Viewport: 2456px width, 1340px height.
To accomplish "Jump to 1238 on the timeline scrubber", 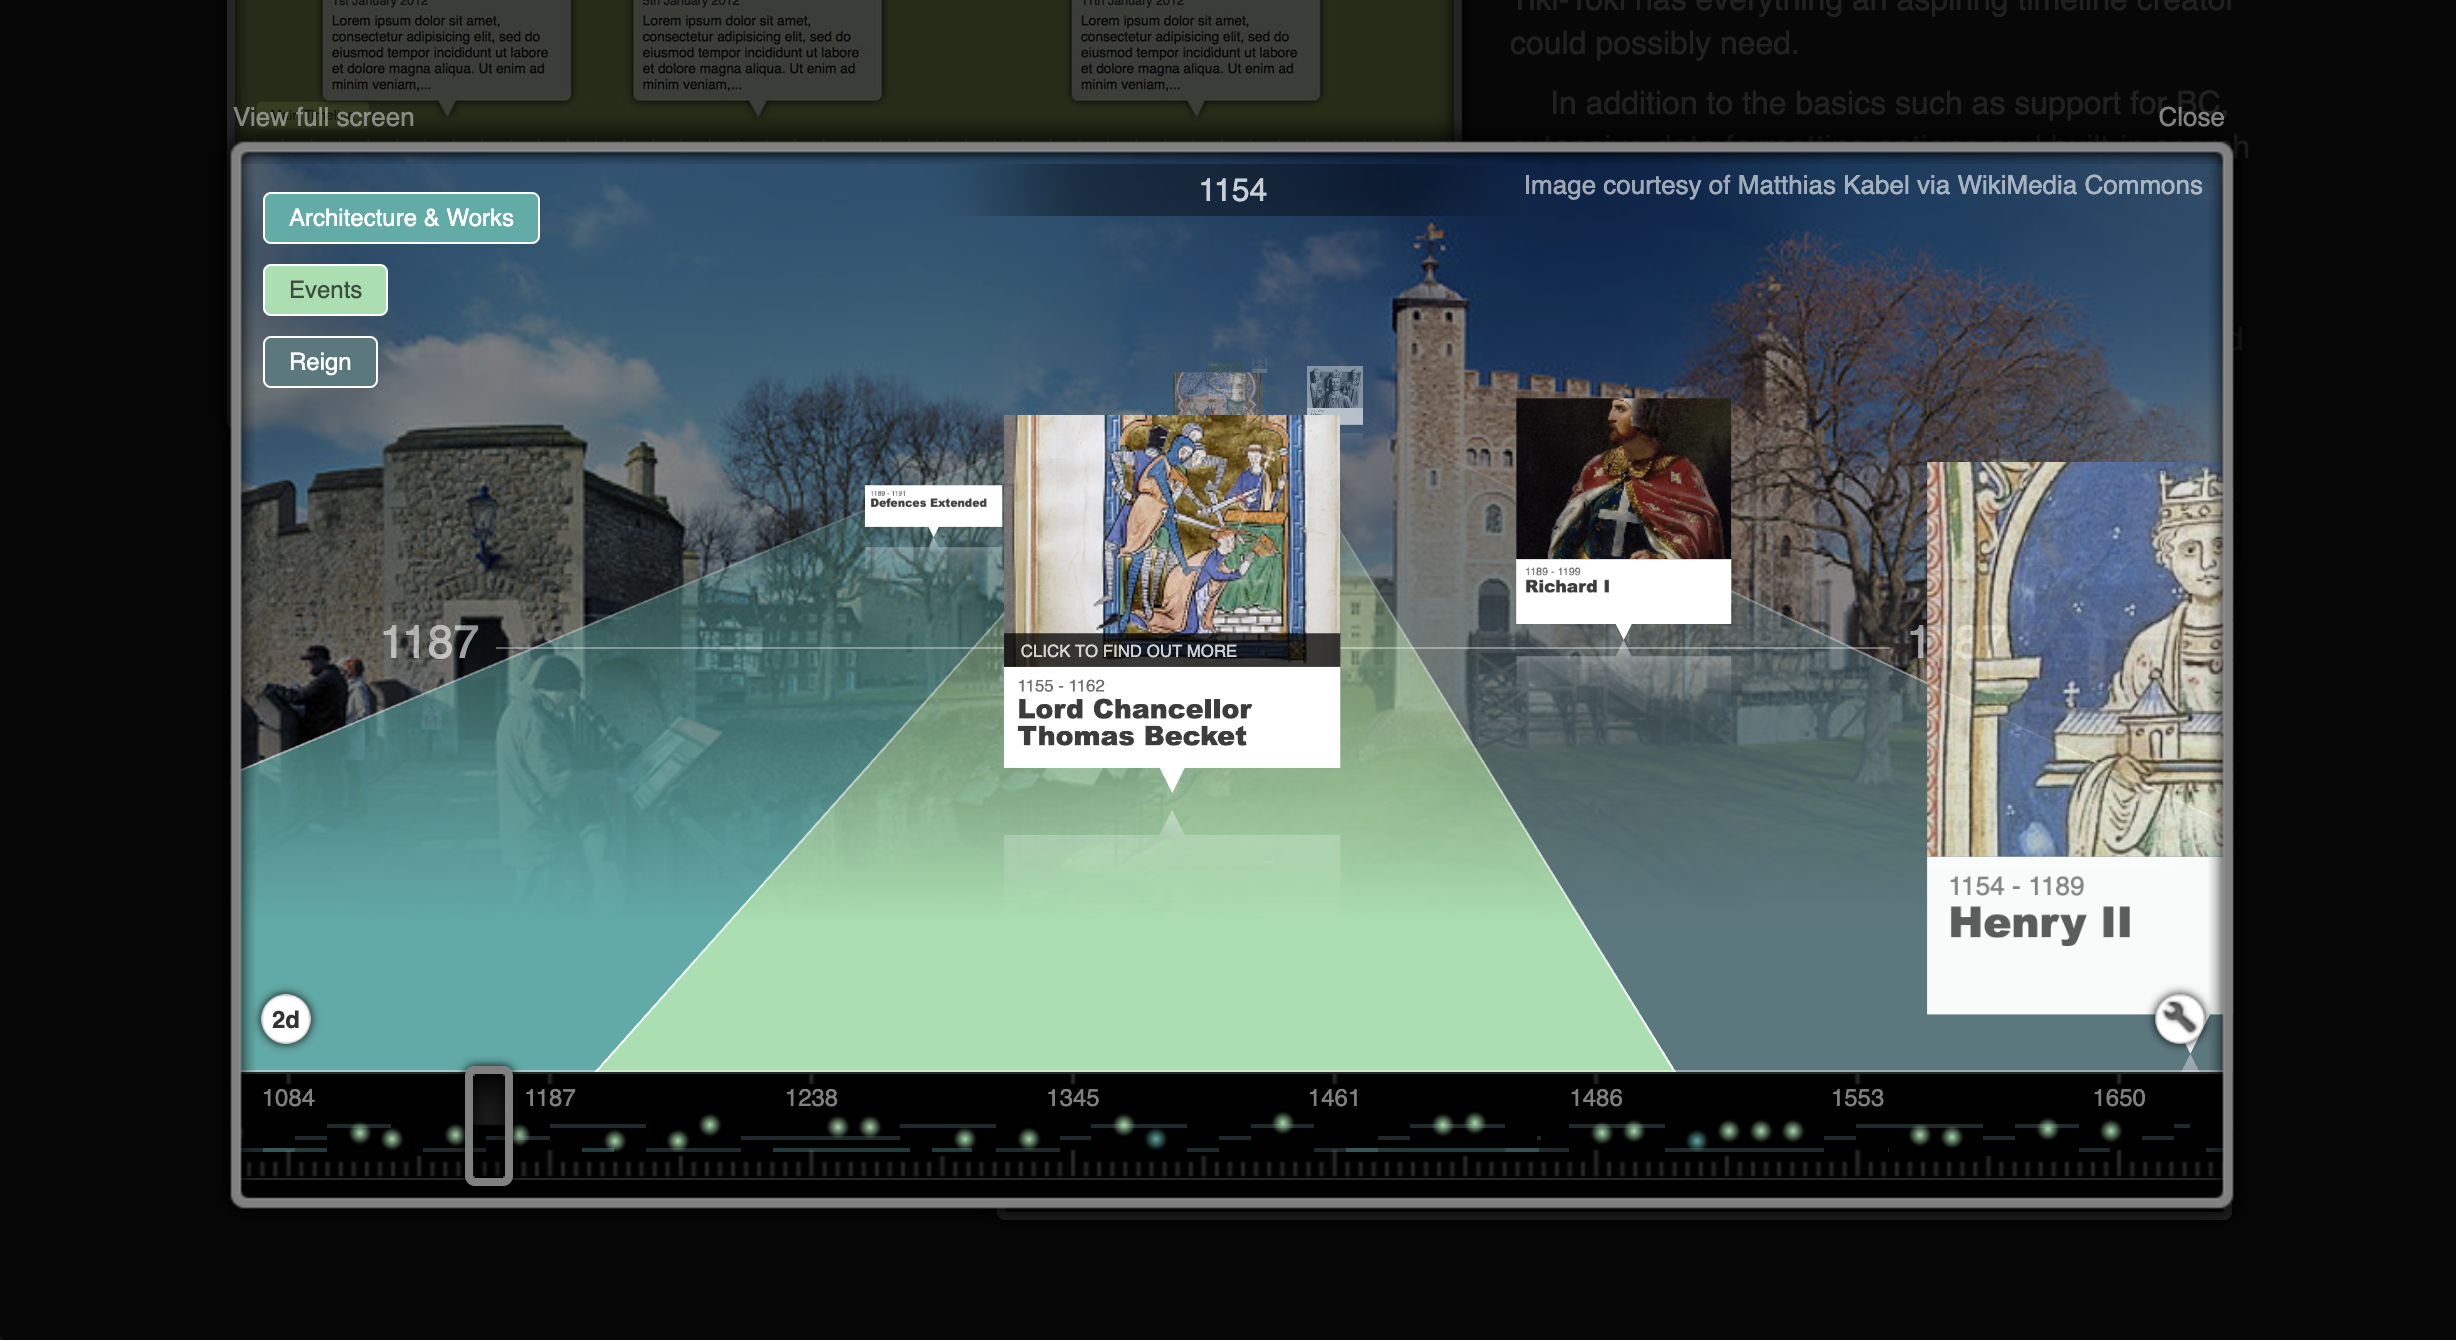I will (x=811, y=1098).
